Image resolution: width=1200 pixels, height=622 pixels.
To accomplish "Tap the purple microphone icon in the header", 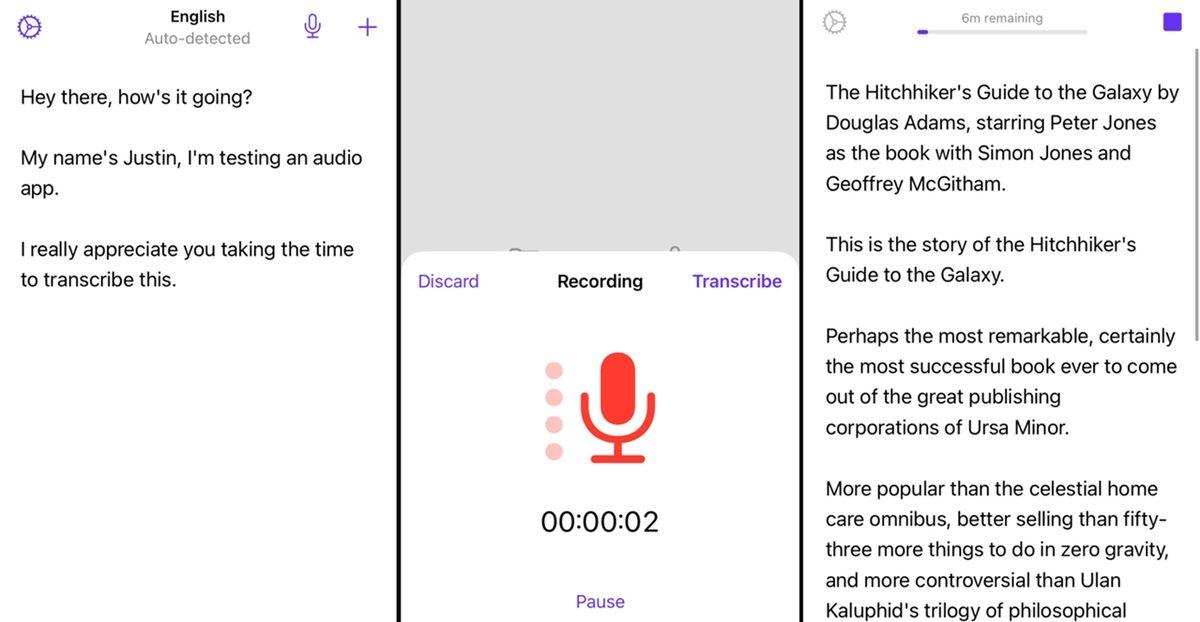I will click(312, 27).
